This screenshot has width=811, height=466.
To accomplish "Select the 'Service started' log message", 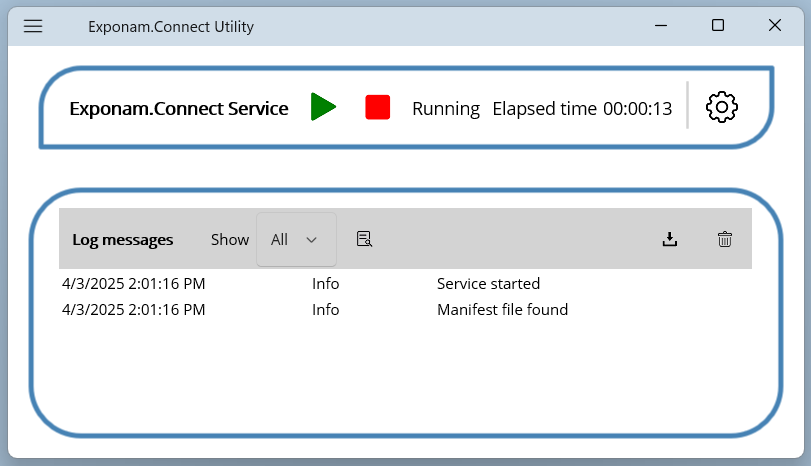I will [x=488, y=283].
